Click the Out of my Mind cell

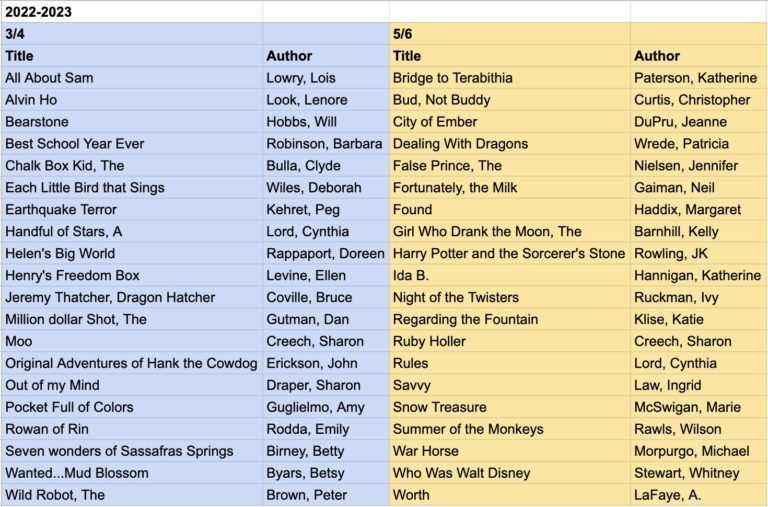[x=132, y=385]
